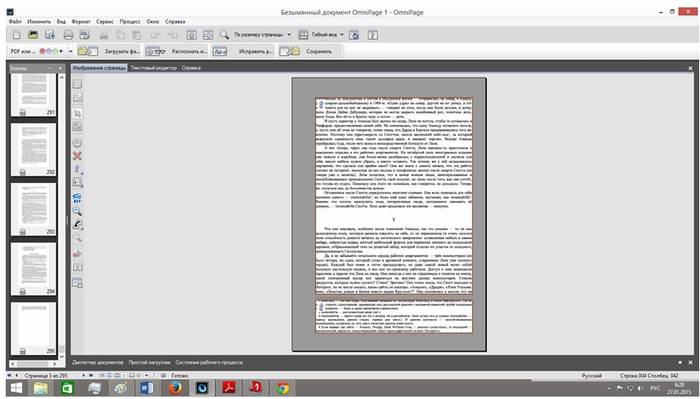Select page thumbnail 293
The image size is (700, 399).
[33, 209]
